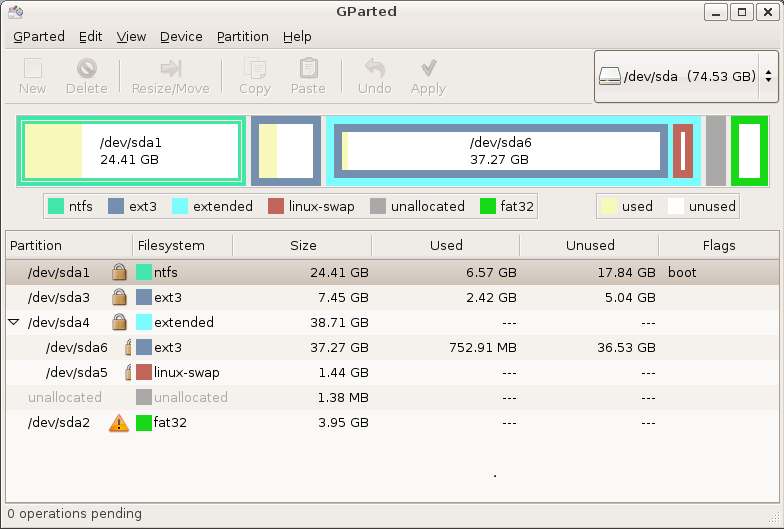Select /dev/sda1 block in disk map
The image size is (784, 529).
131,151
